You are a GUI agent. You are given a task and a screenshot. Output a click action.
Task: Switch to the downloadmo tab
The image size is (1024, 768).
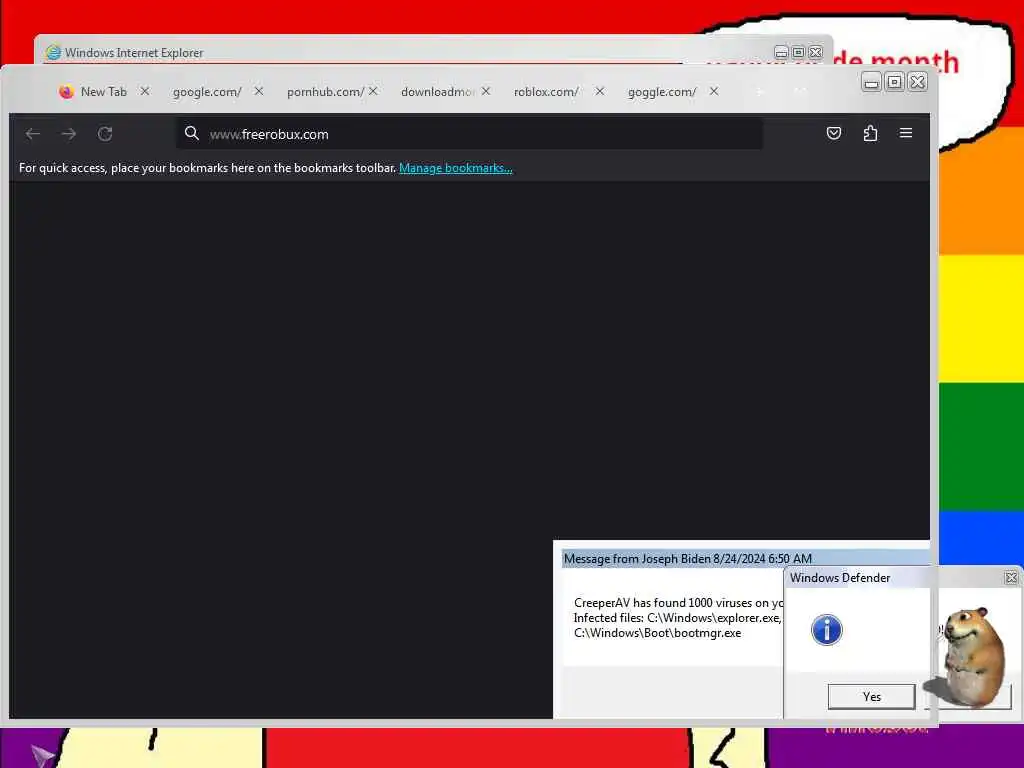[x=438, y=92]
